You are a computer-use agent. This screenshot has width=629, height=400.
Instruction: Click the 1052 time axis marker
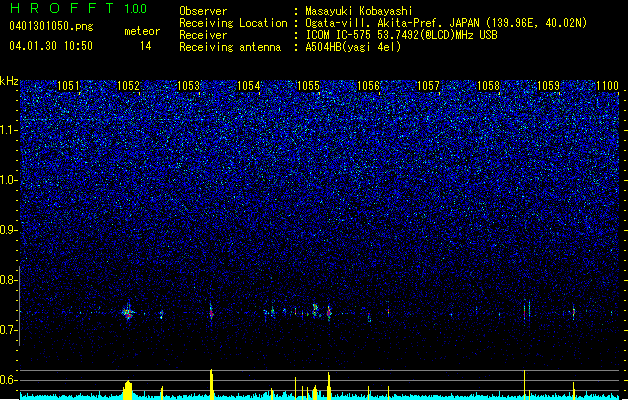[128, 86]
